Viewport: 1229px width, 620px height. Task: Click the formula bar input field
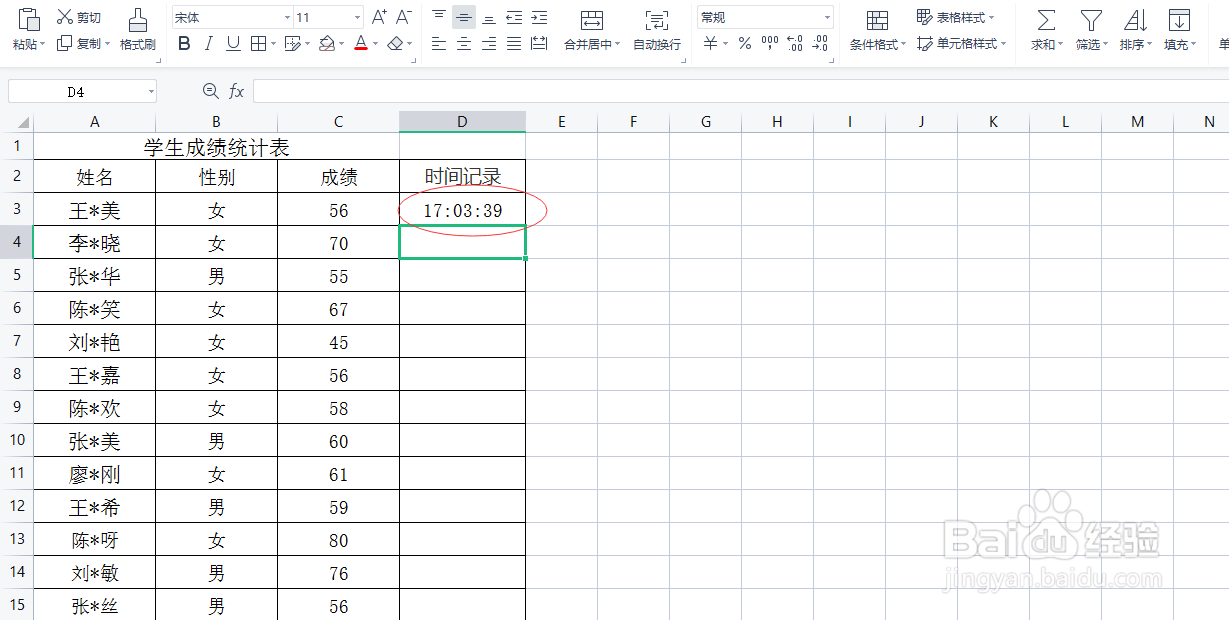tap(740, 91)
